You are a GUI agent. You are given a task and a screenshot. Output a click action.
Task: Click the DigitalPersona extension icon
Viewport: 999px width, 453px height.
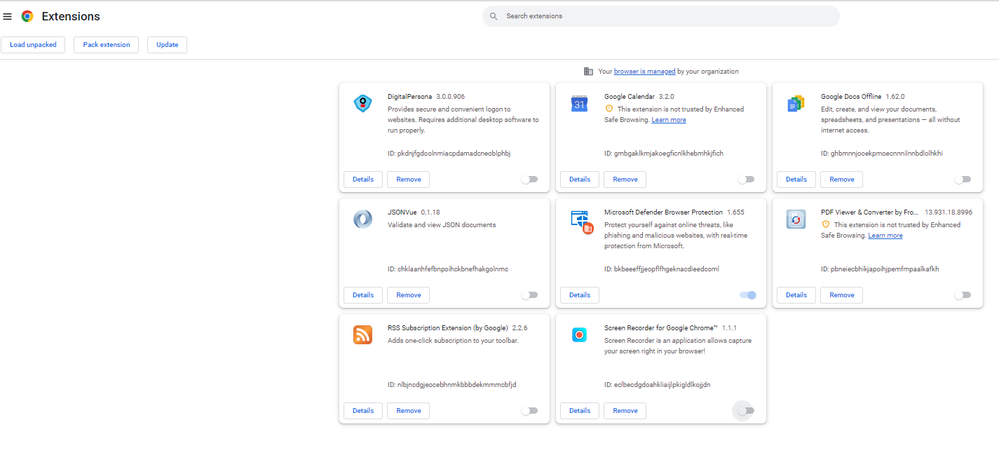tap(363, 103)
